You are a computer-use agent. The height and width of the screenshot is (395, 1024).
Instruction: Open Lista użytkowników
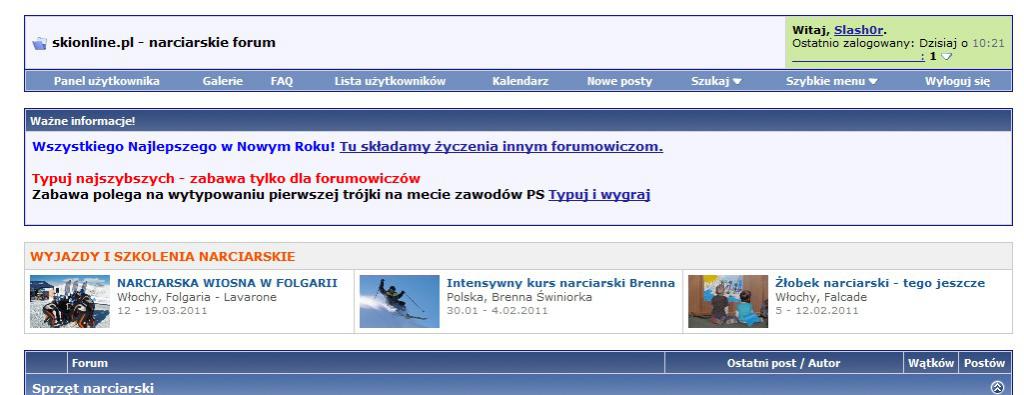click(x=390, y=82)
